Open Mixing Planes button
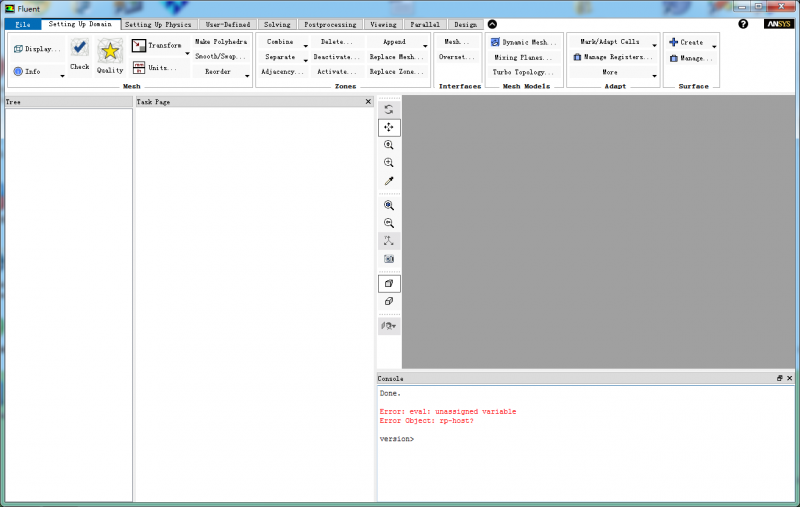The height and width of the screenshot is (507, 800). [x=523, y=58]
